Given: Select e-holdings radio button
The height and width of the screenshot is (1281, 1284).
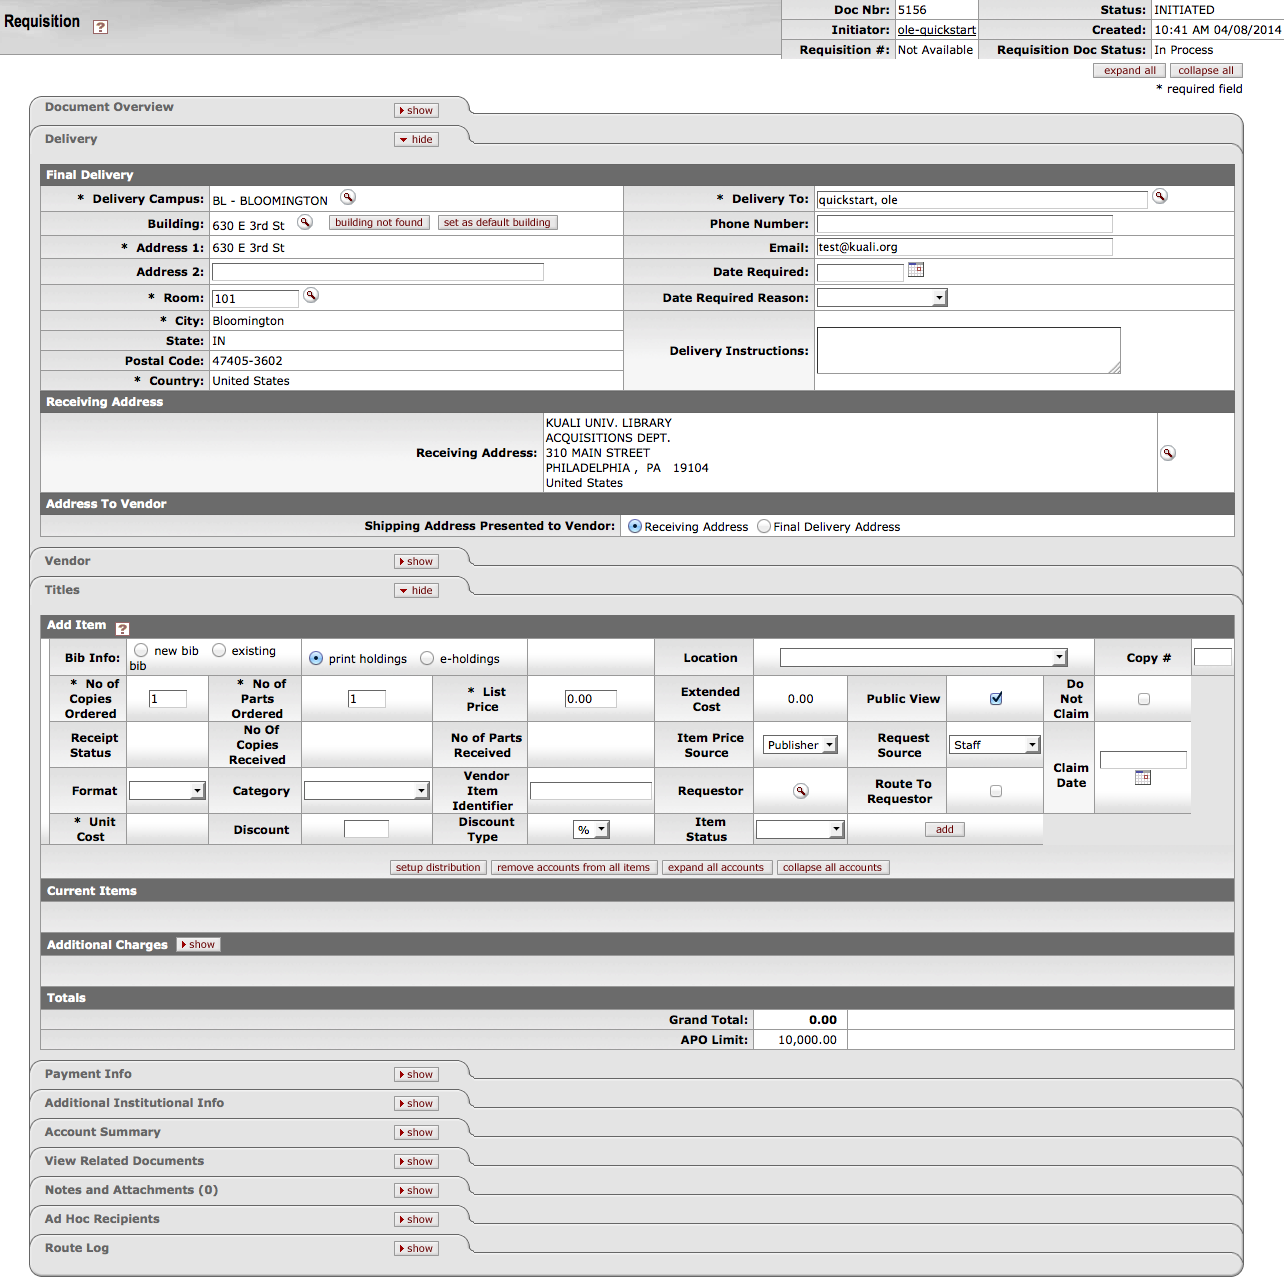Looking at the screenshot, I should (427, 658).
